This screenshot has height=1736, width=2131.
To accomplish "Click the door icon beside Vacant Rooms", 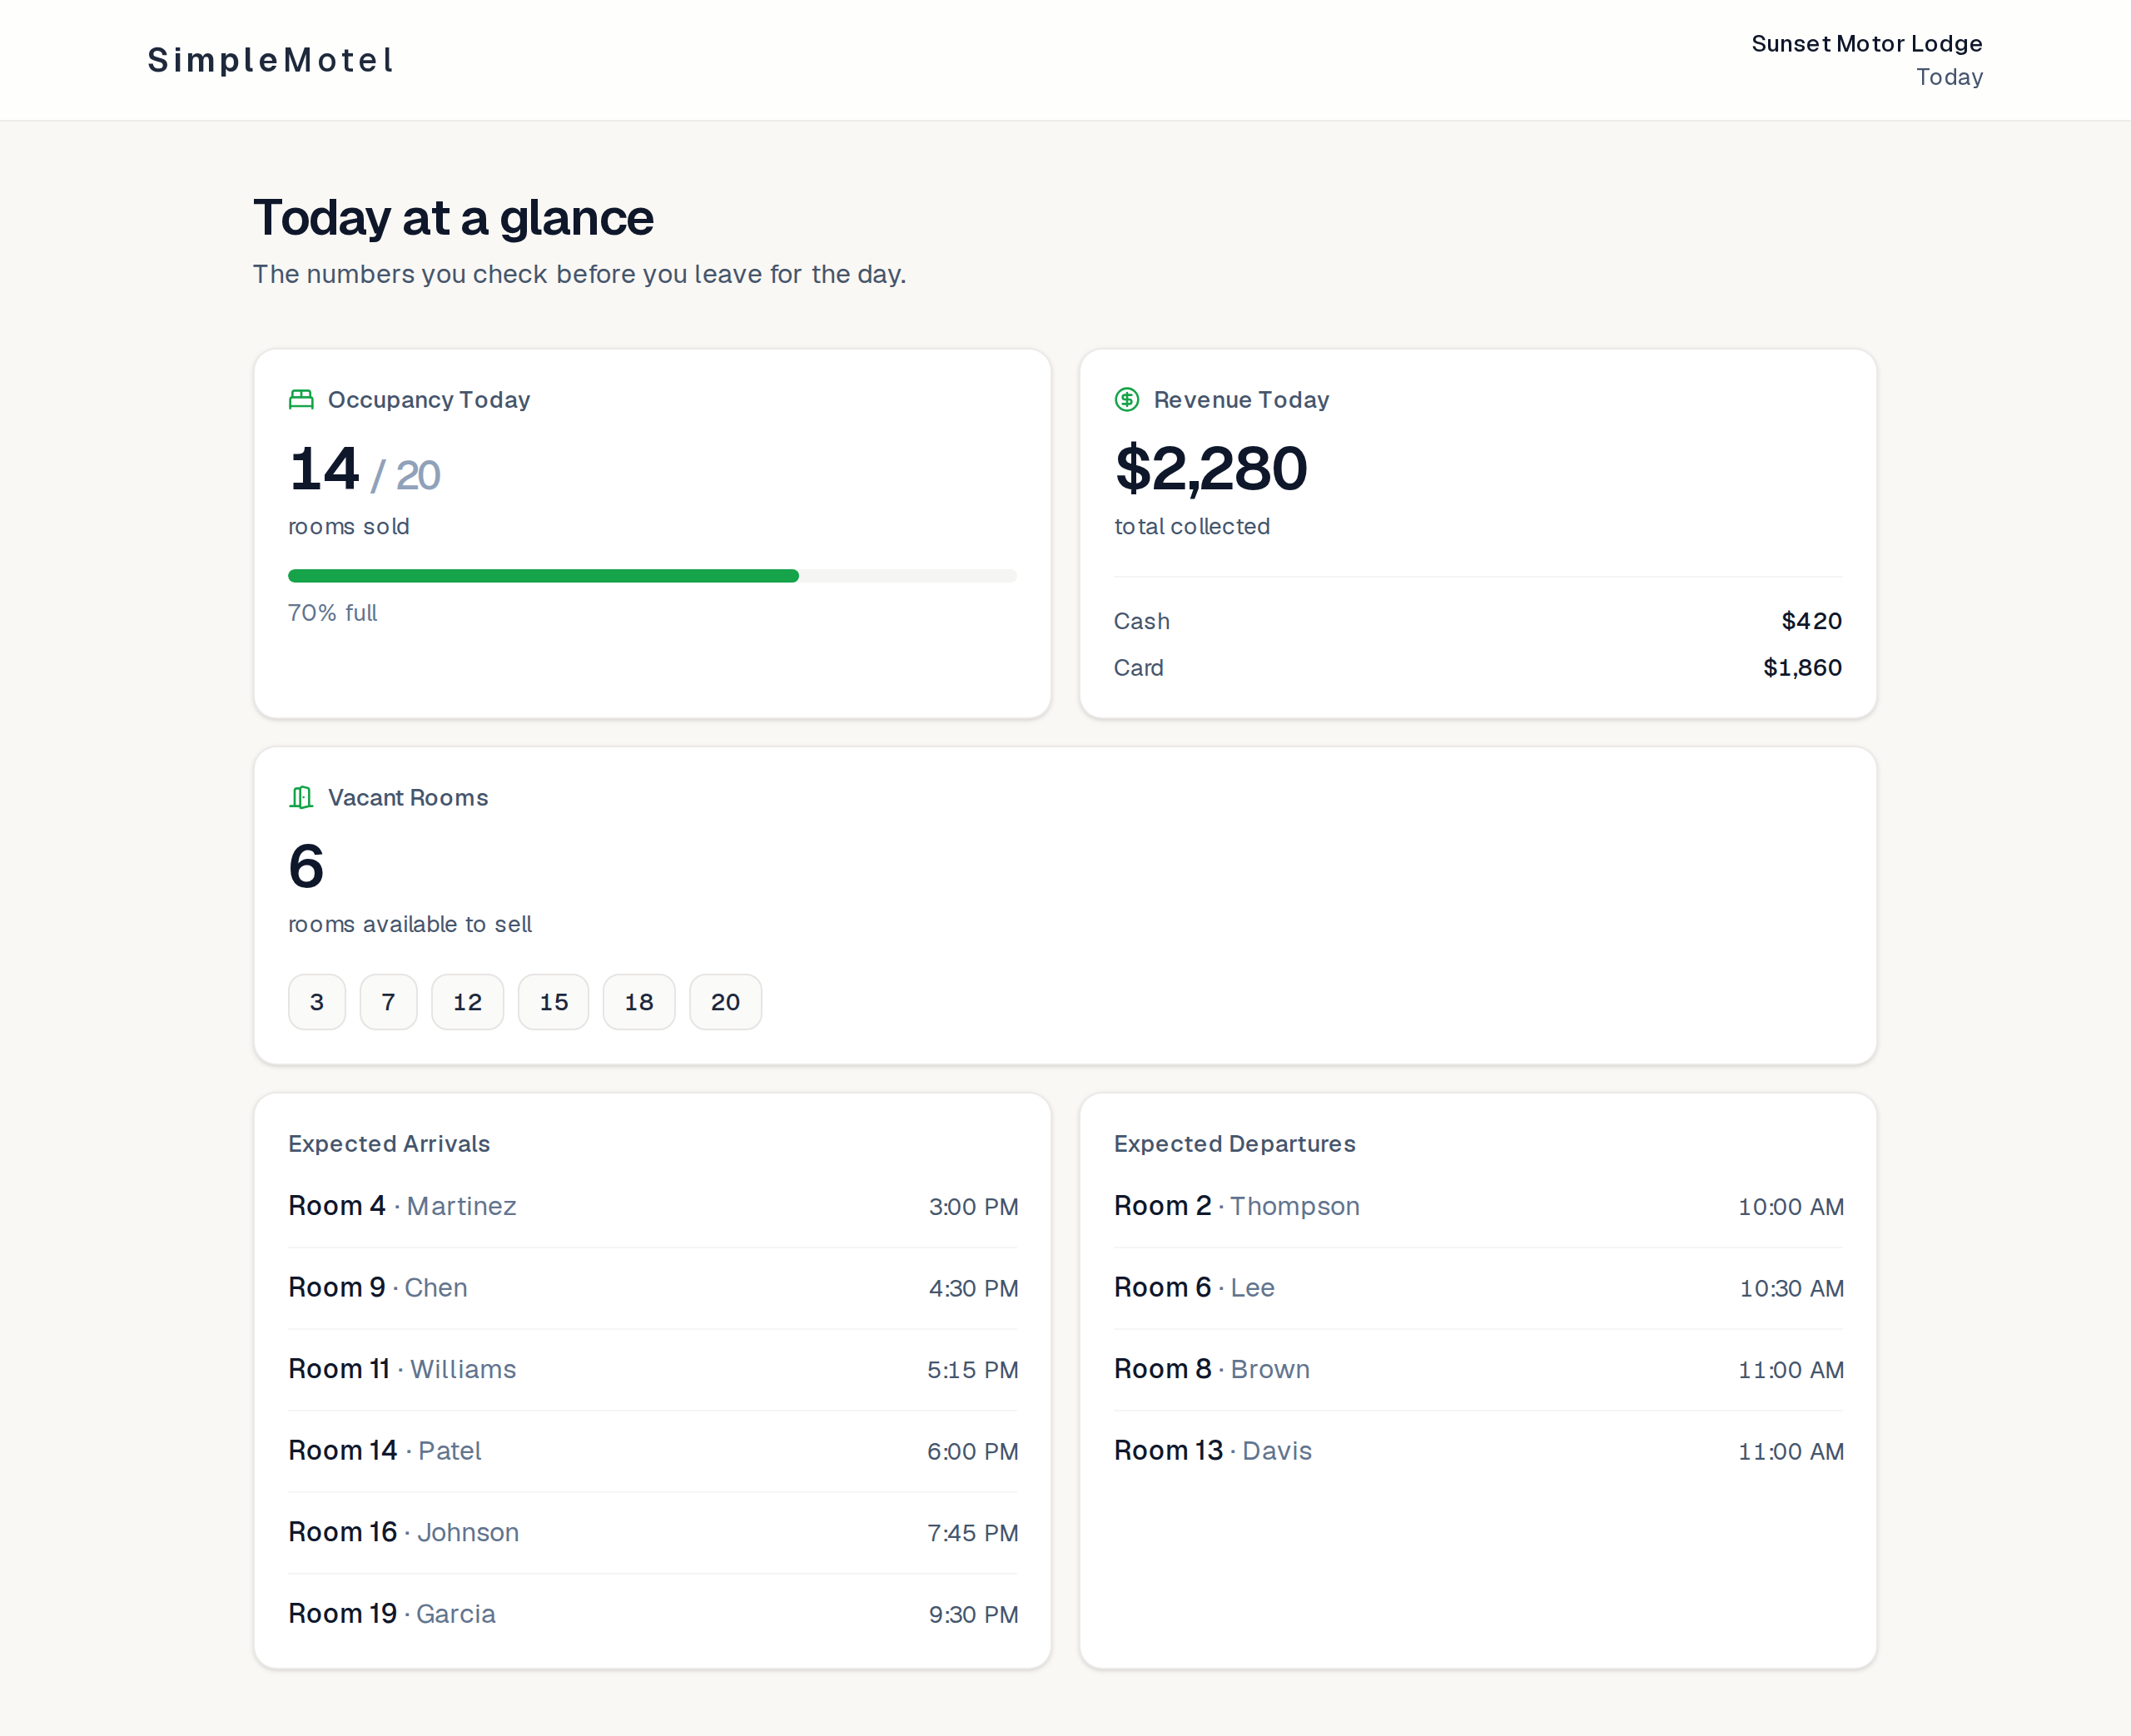I will 301,798.
